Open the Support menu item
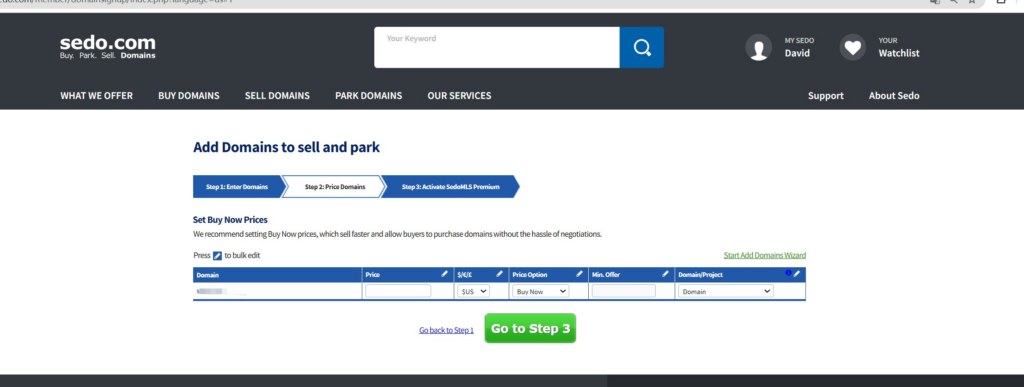1024x387 pixels. pos(825,95)
